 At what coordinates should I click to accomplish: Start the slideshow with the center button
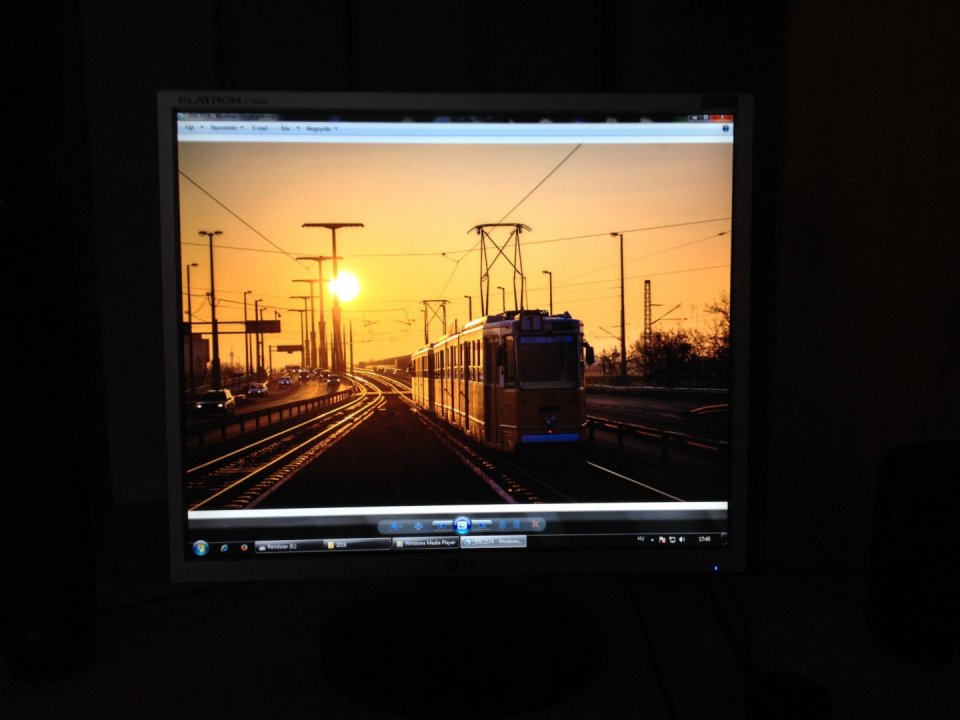coord(462,525)
